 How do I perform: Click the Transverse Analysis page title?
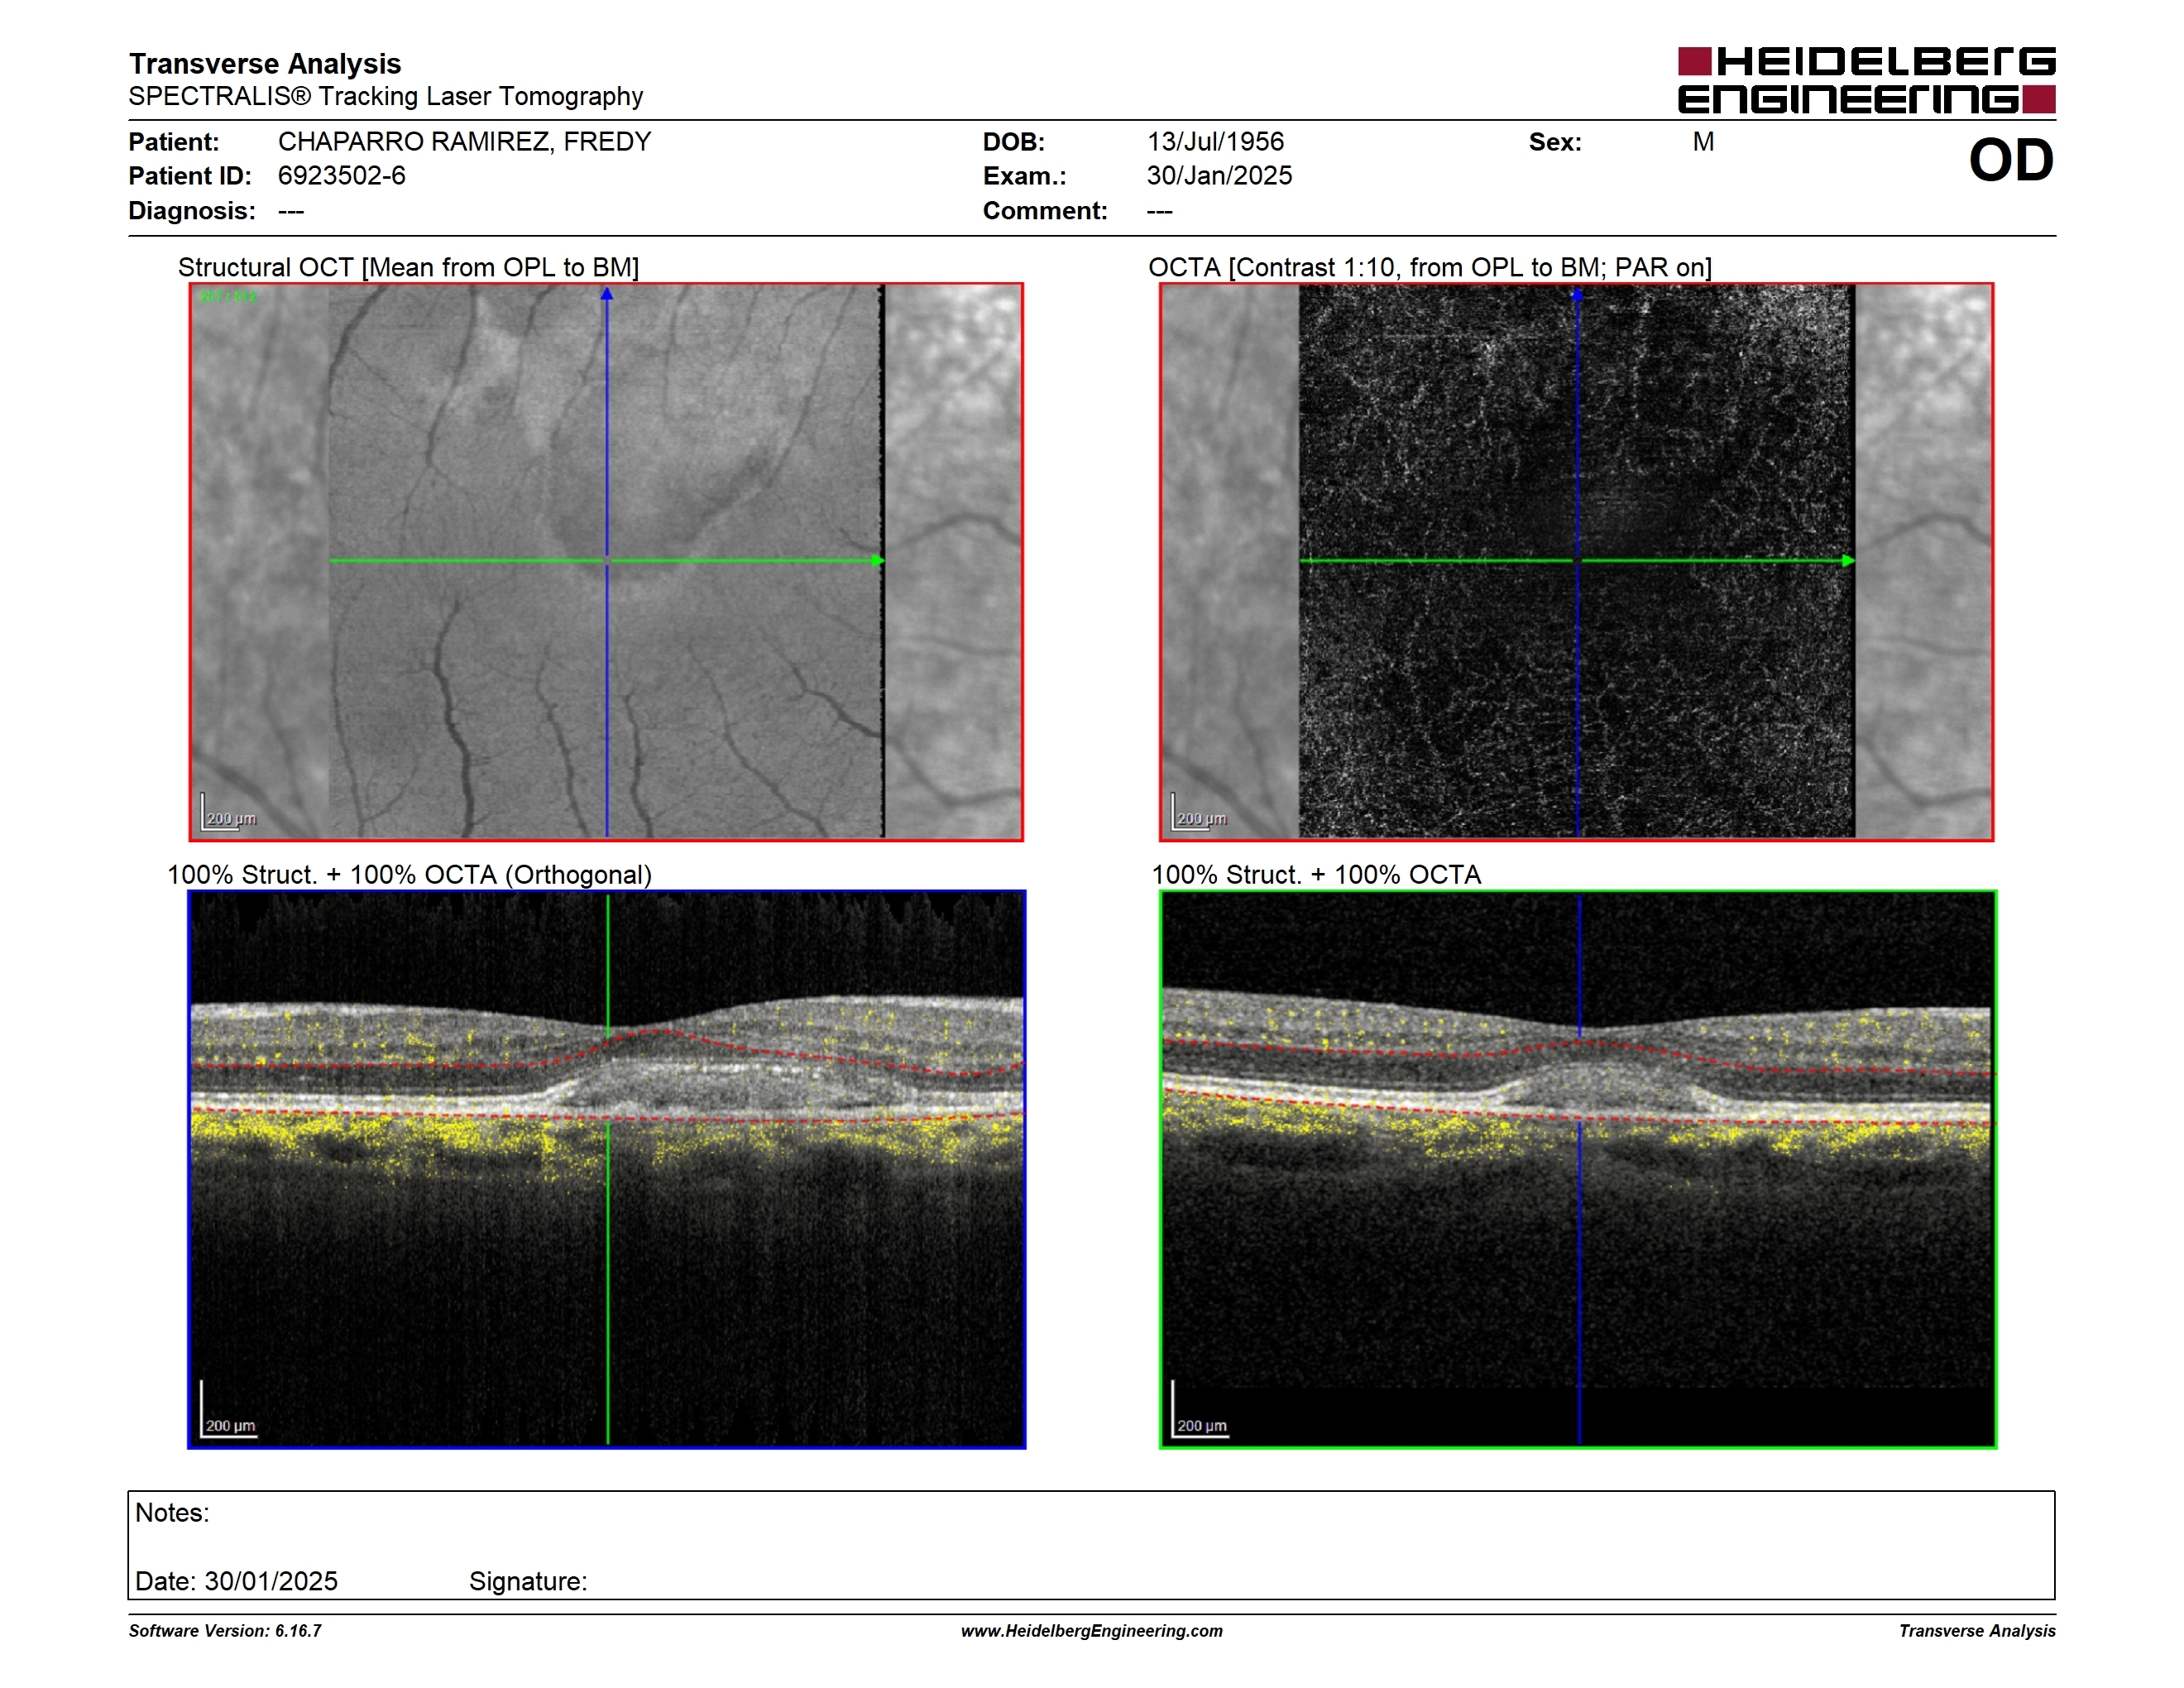[264, 64]
